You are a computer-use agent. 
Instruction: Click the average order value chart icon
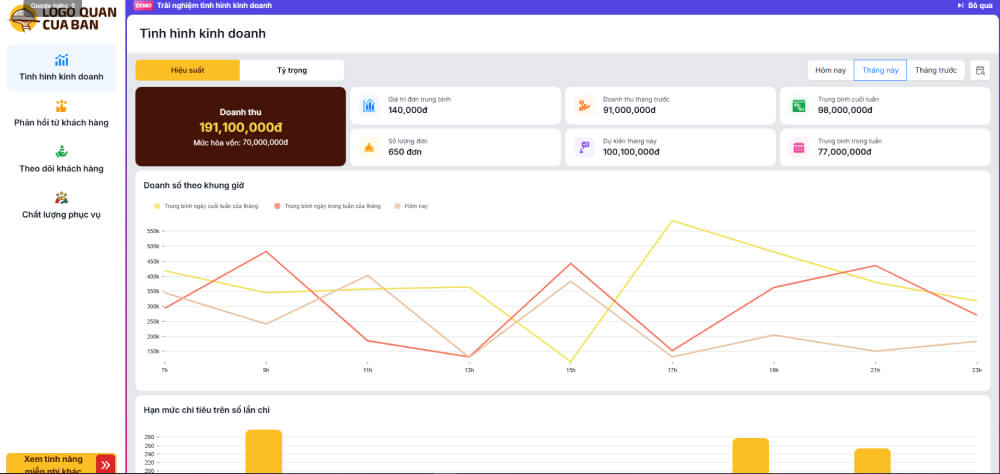click(369, 105)
